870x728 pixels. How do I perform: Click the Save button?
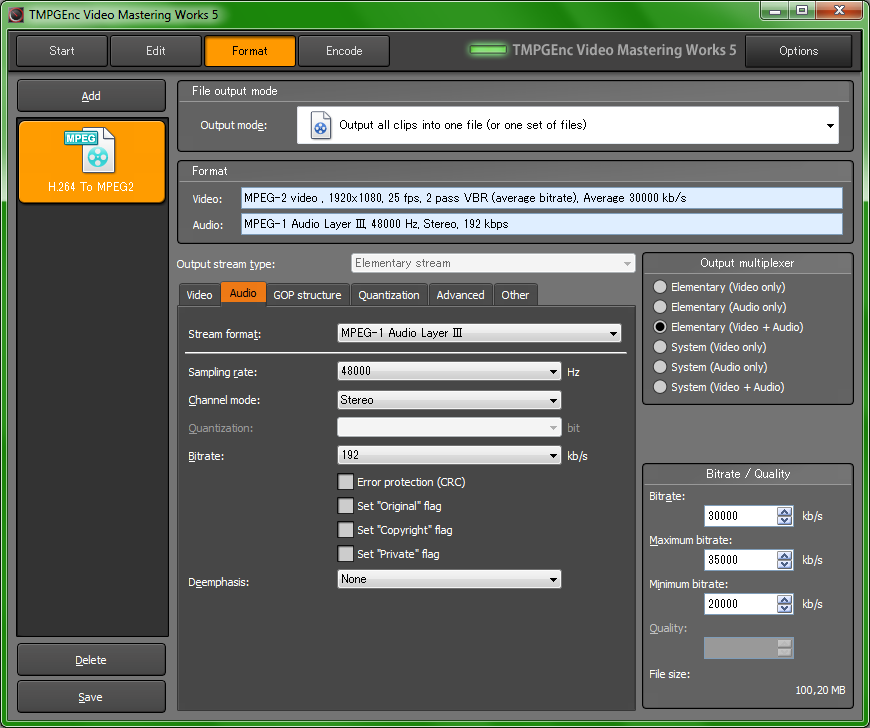click(x=92, y=697)
